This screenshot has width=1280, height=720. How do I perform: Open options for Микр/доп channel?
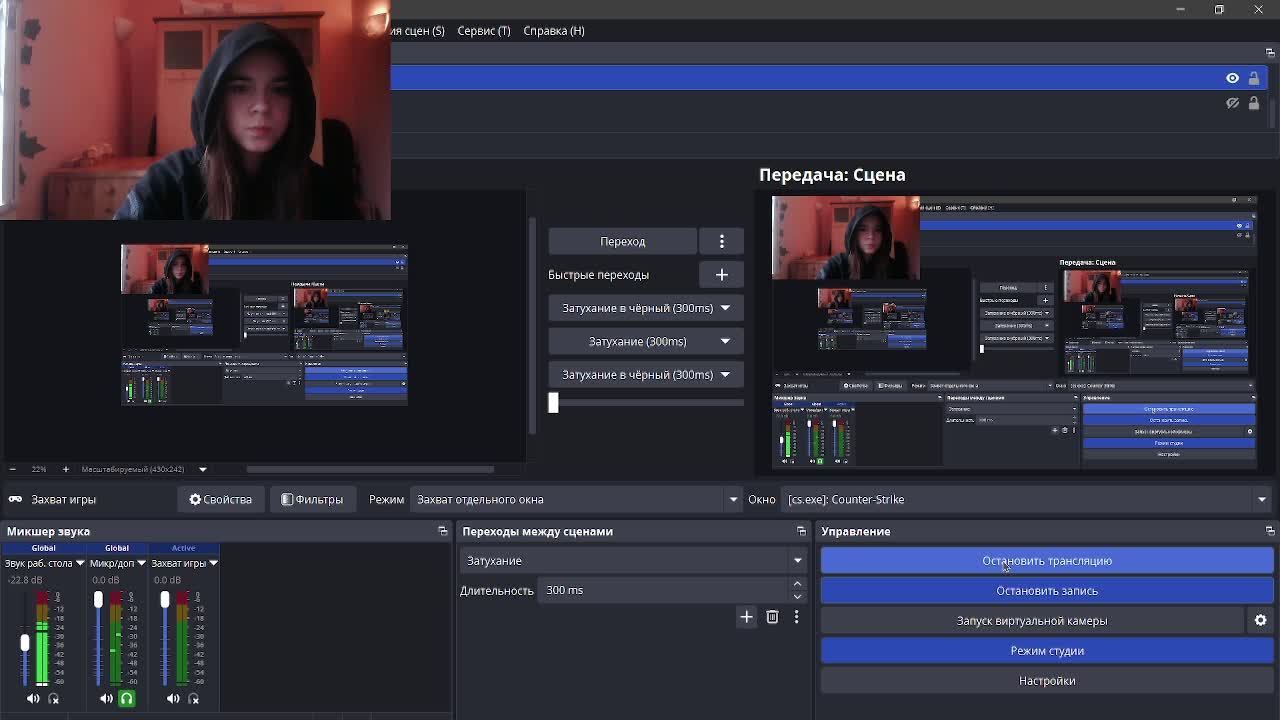141,563
